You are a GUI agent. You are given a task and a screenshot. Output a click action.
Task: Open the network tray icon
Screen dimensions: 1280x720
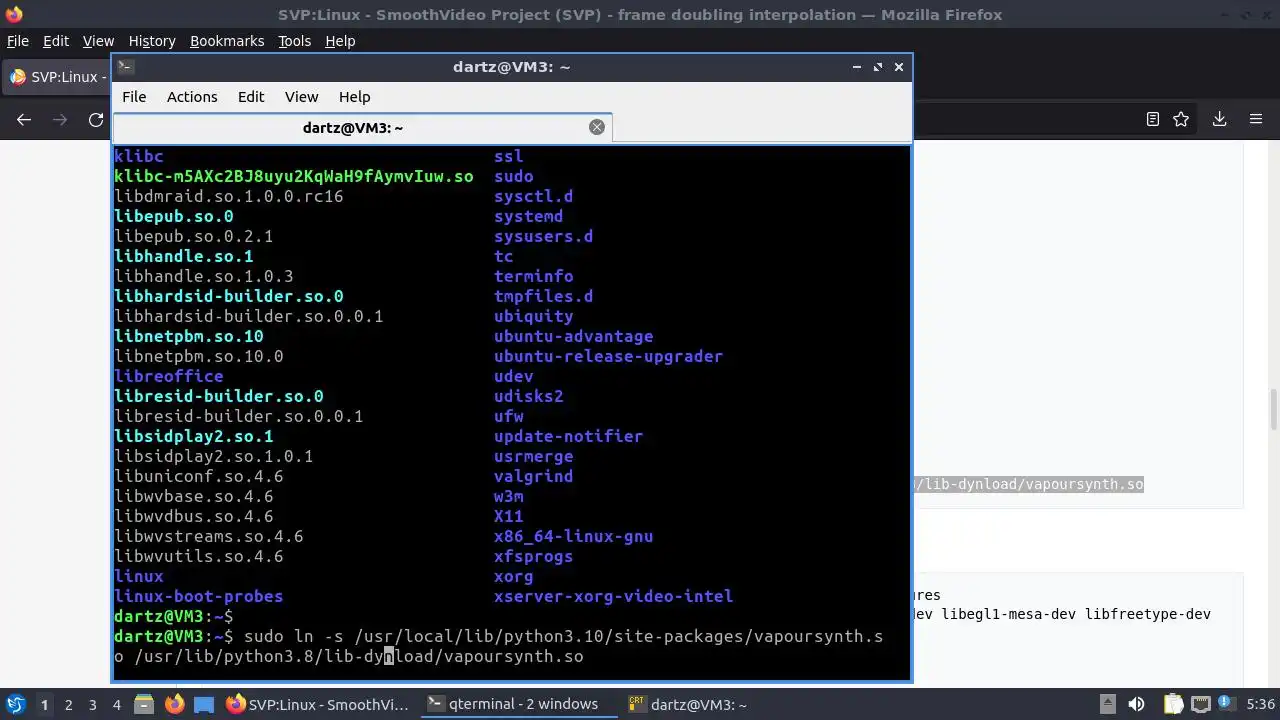pos(1201,704)
